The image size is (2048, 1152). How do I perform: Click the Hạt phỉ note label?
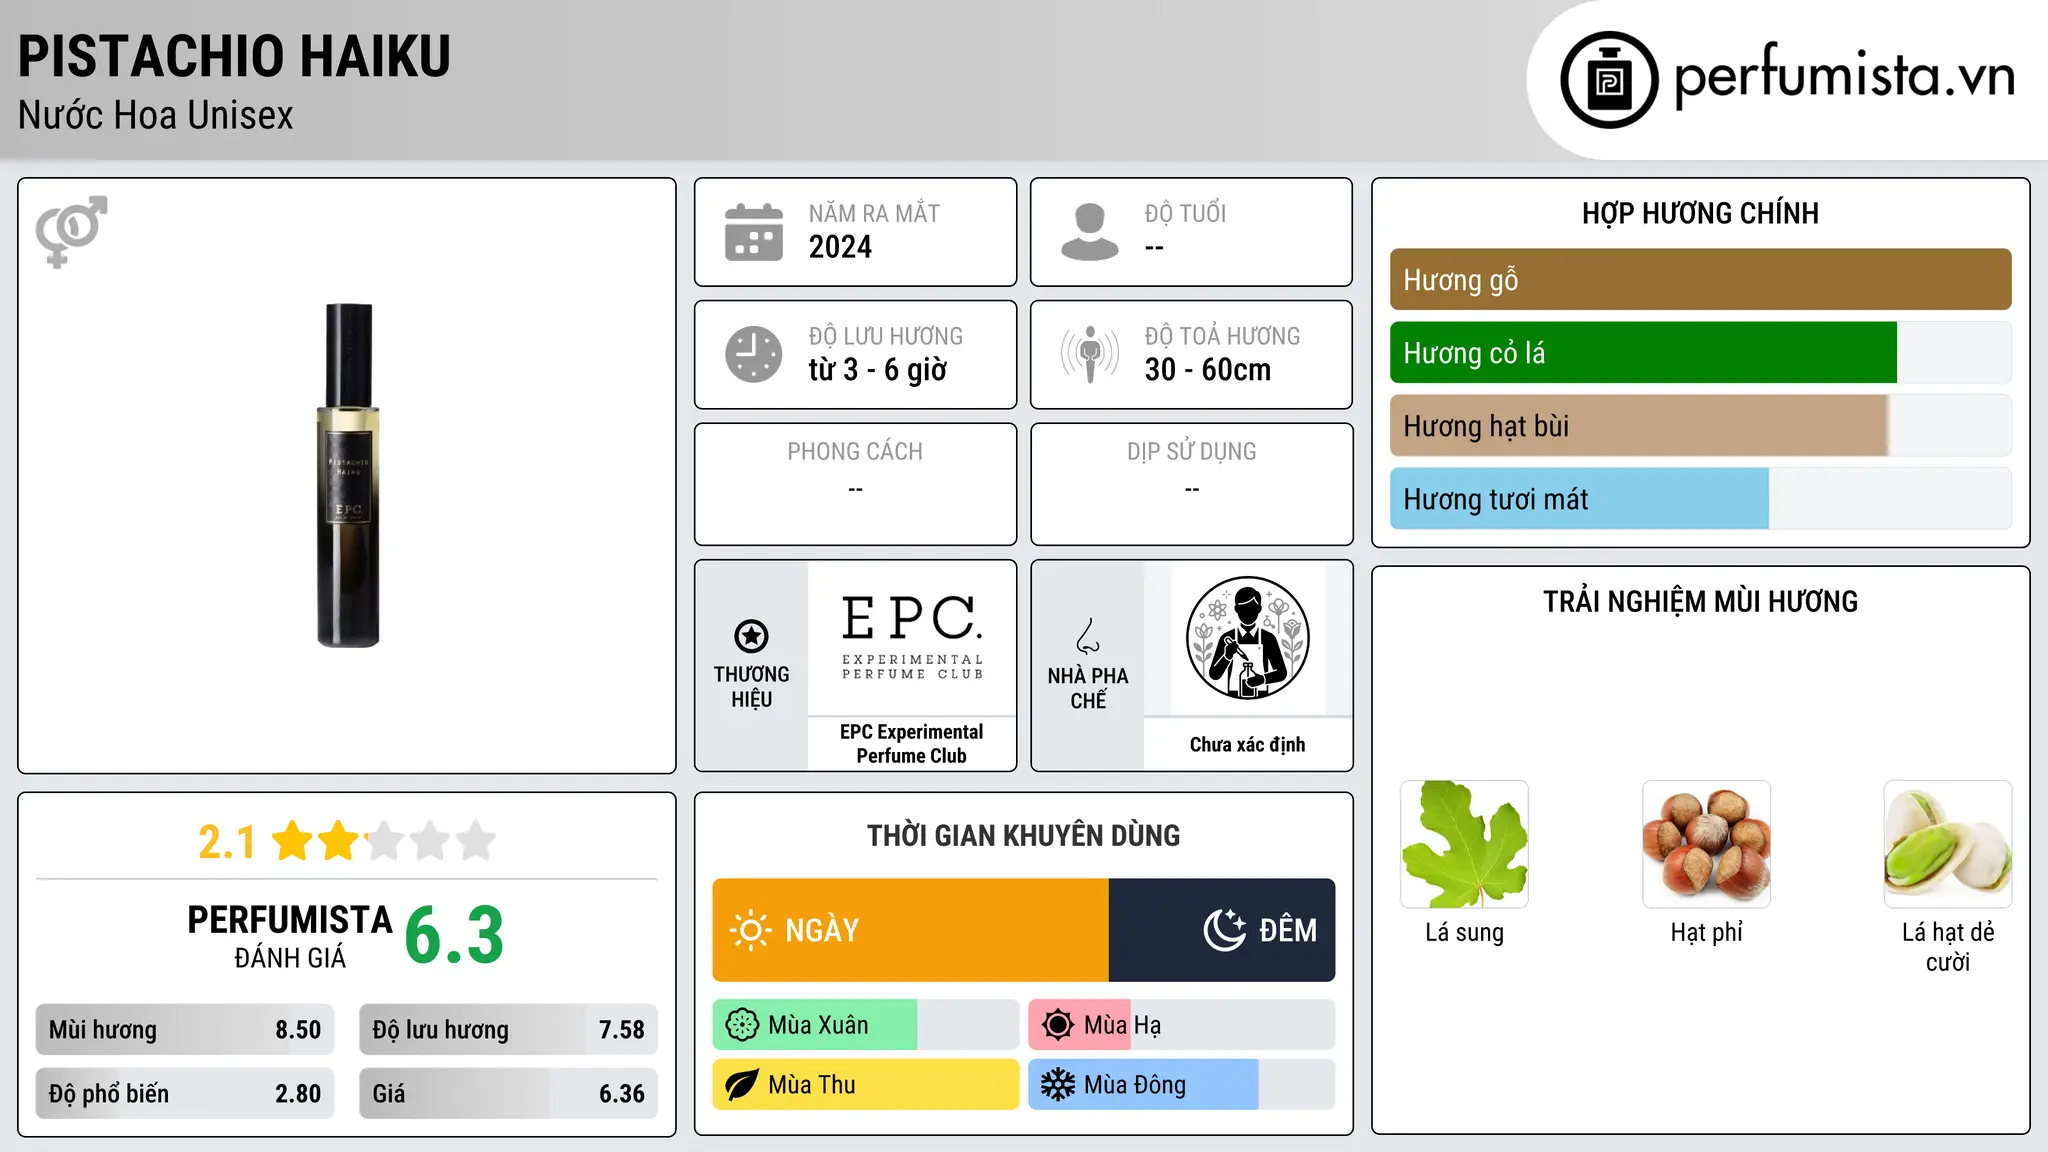[1706, 933]
